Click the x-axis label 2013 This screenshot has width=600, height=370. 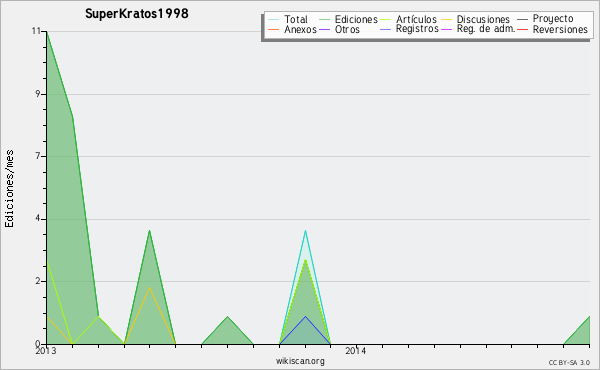point(46,351)
